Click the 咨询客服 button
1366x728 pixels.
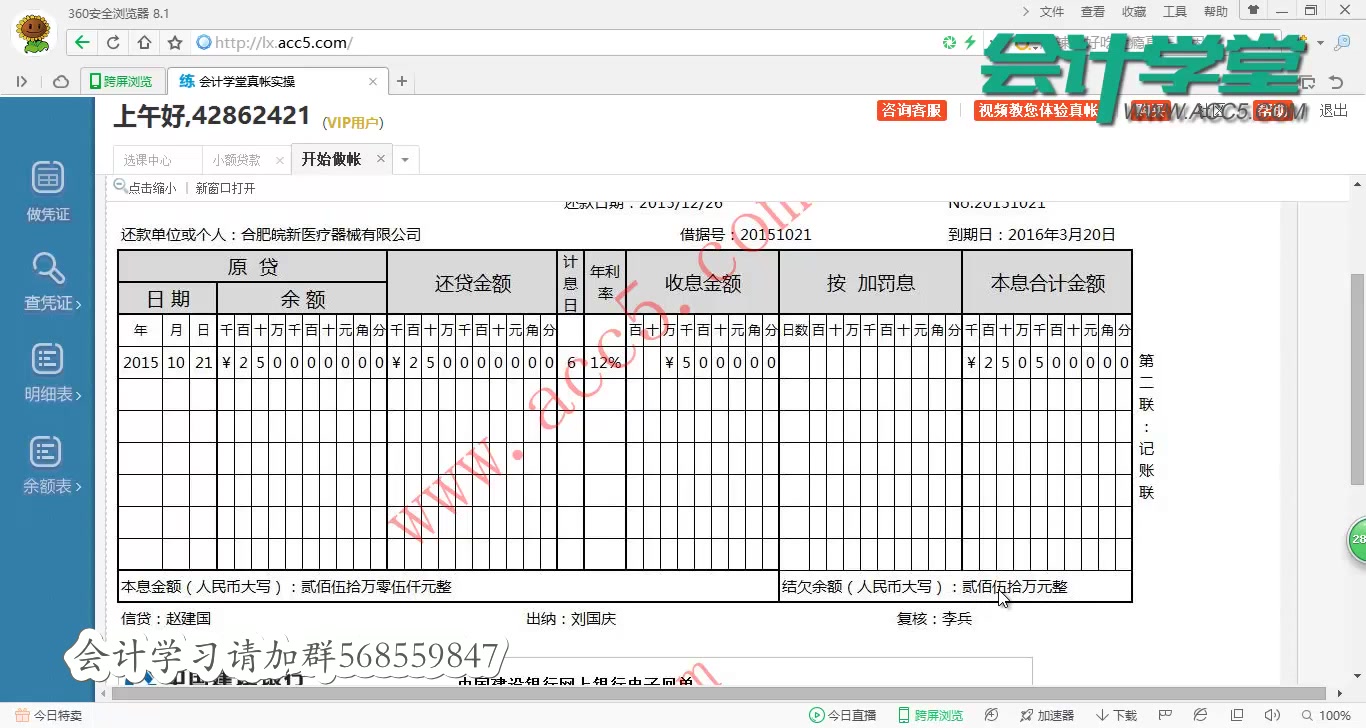click(x=911, y=111)
